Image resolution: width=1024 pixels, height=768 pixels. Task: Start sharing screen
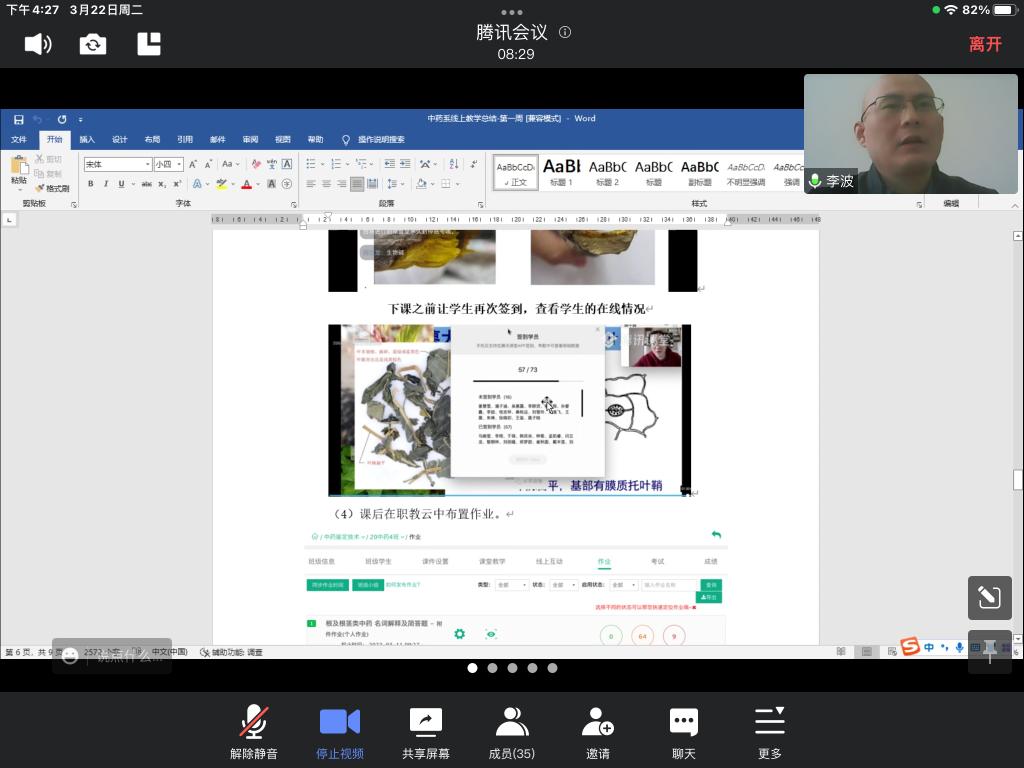coord(426,732)
